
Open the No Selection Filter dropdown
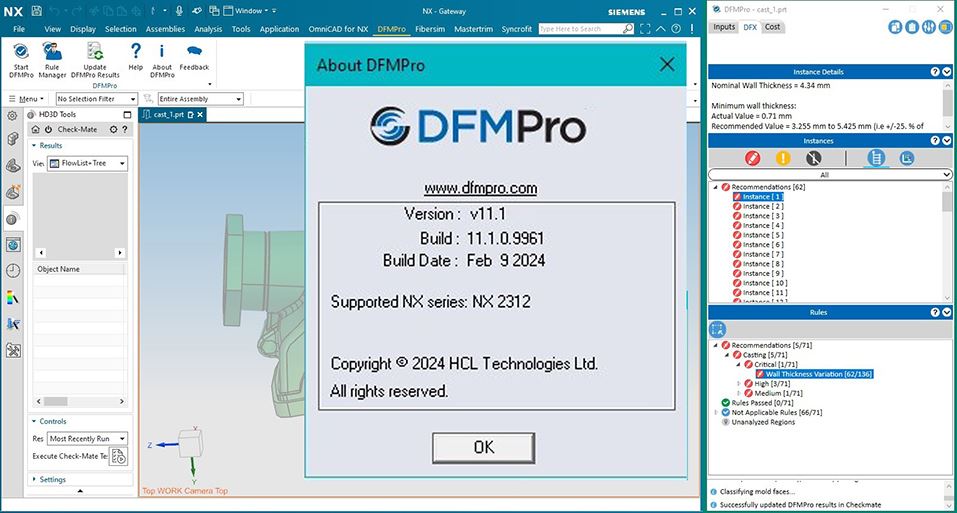(x=96, y=99)
